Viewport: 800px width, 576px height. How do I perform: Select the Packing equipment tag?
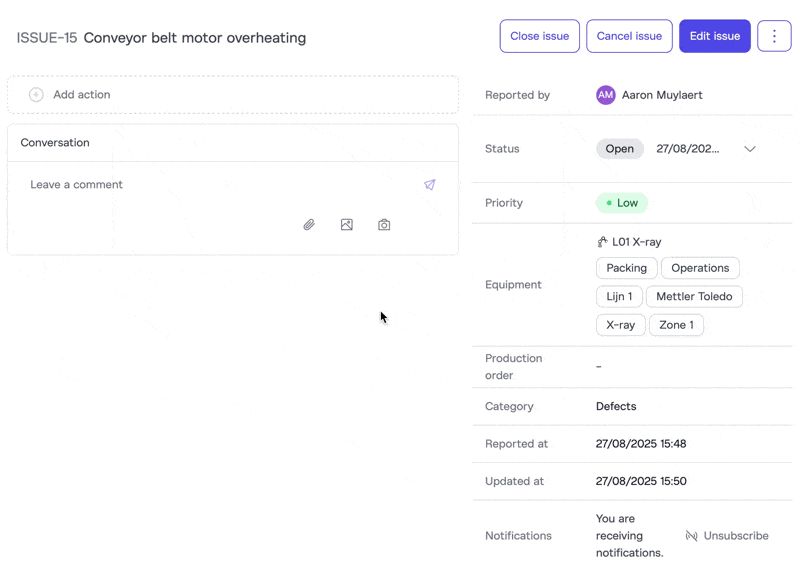(627, 268)
